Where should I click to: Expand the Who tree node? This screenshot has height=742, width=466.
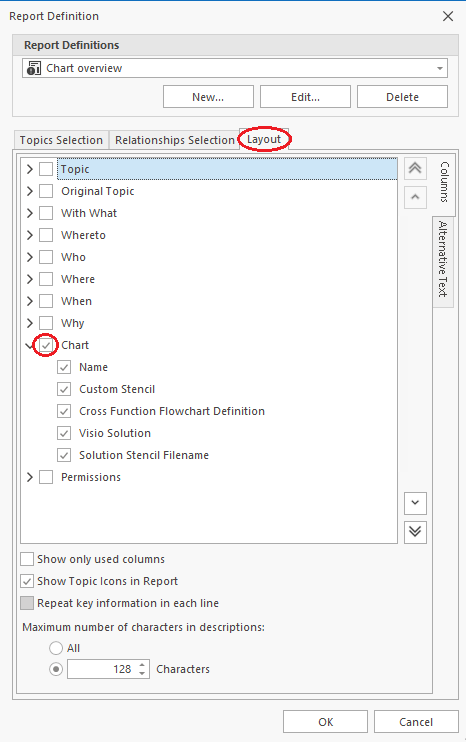(30, 257)
